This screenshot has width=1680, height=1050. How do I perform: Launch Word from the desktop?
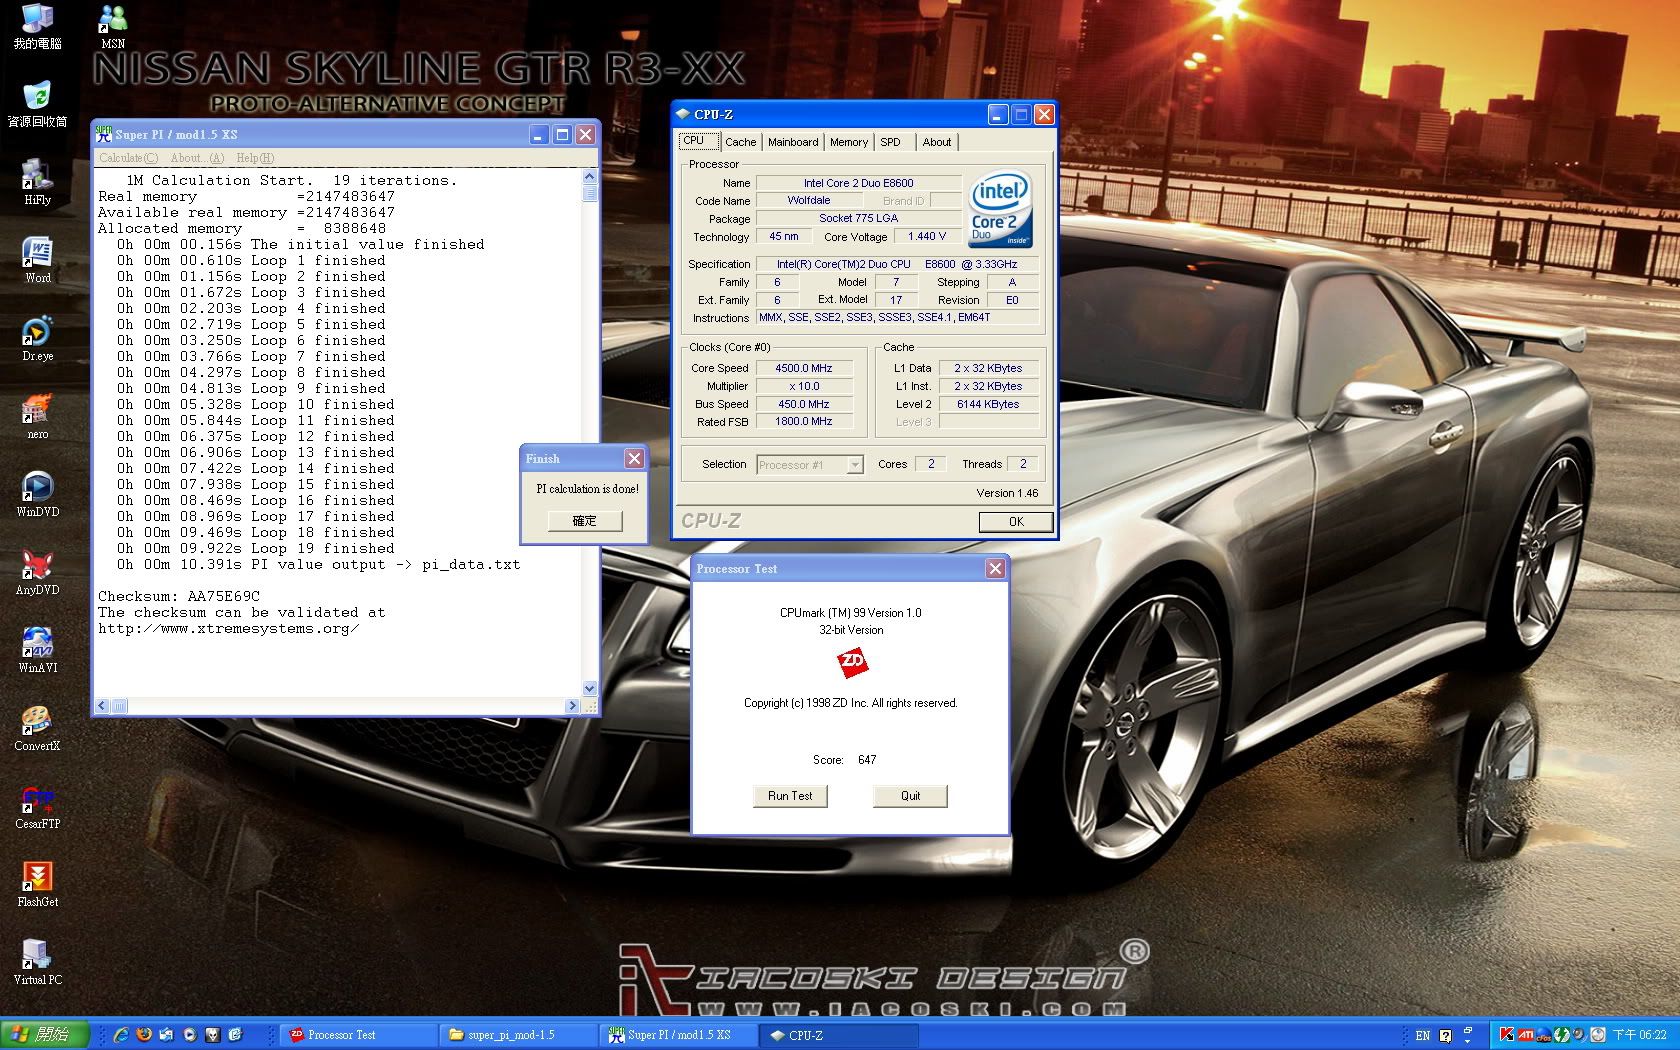pyautogui.click(x=37, y=260)
